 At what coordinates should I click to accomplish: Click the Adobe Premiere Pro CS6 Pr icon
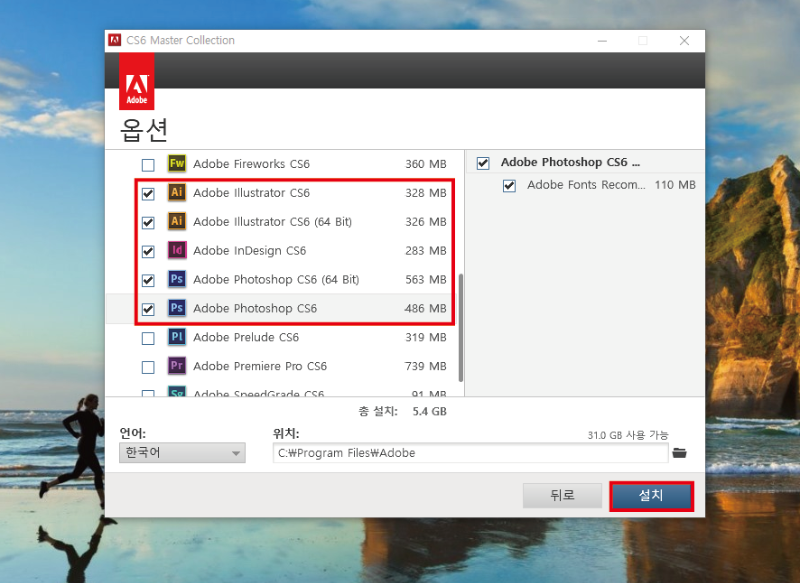coord(177,366)
